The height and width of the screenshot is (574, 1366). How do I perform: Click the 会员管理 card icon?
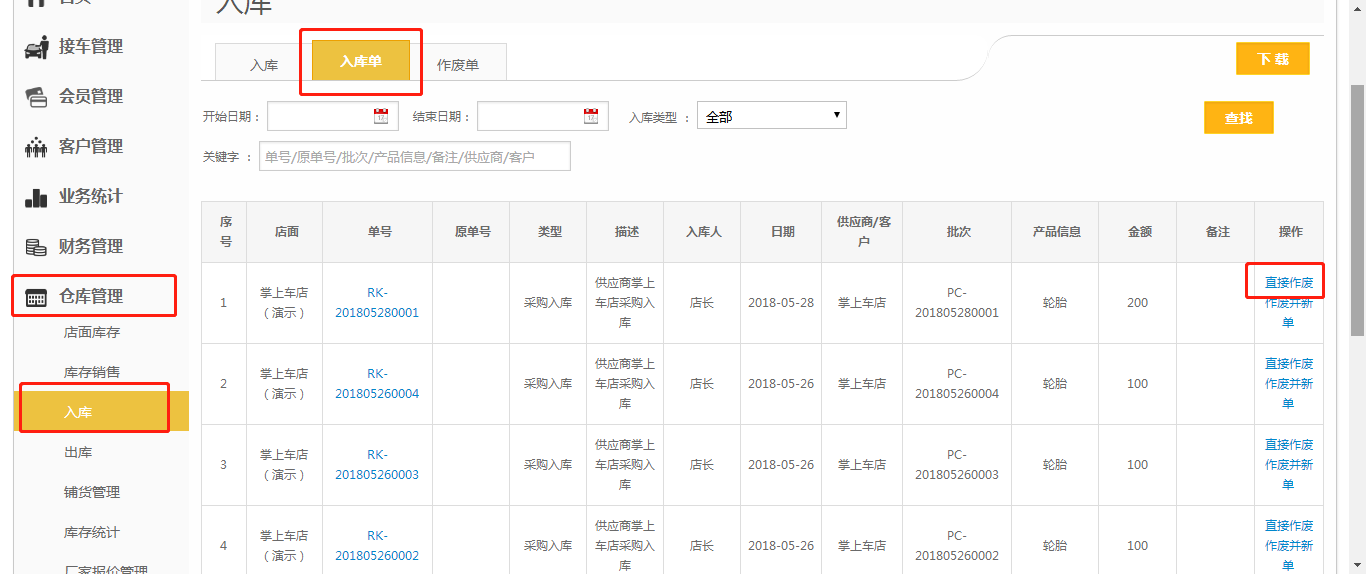pyautogui.click(x=36, y=97)
